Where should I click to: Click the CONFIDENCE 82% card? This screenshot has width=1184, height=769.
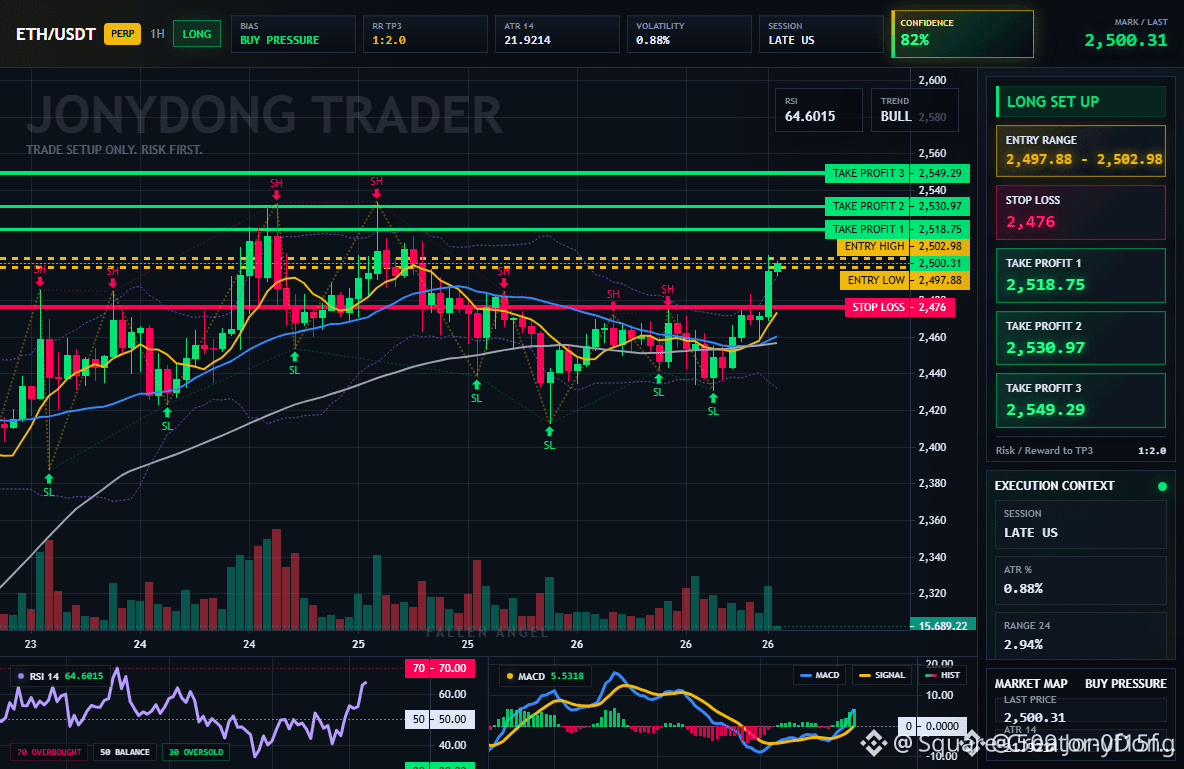click(x=962, y=34)
